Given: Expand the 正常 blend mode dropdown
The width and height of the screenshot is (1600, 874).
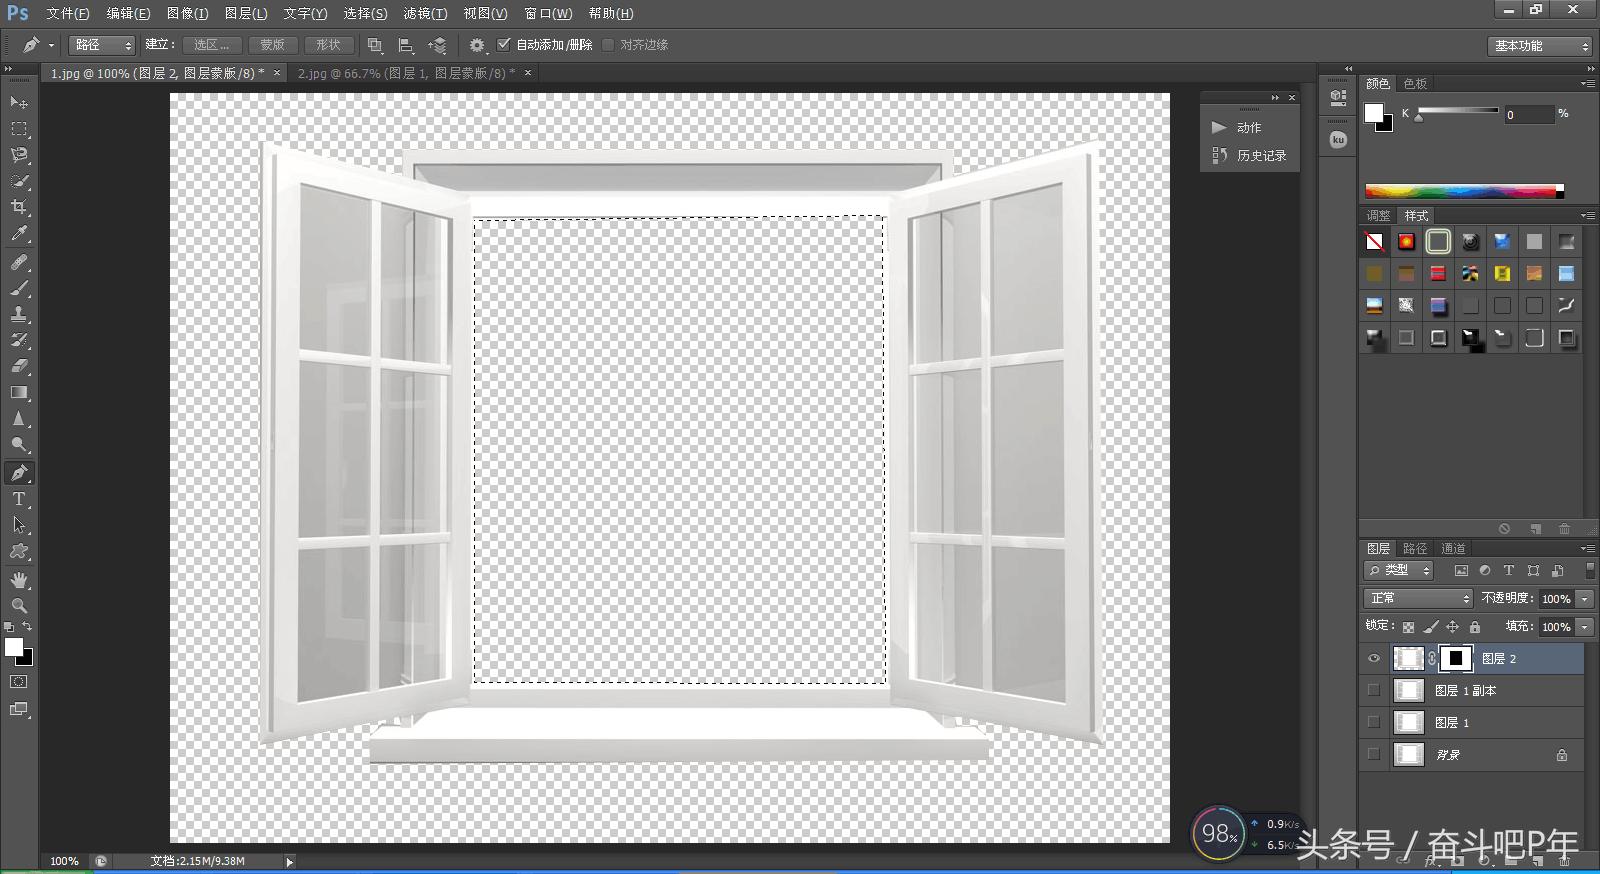Looking at the screenshot, I should coord(1418,598).
